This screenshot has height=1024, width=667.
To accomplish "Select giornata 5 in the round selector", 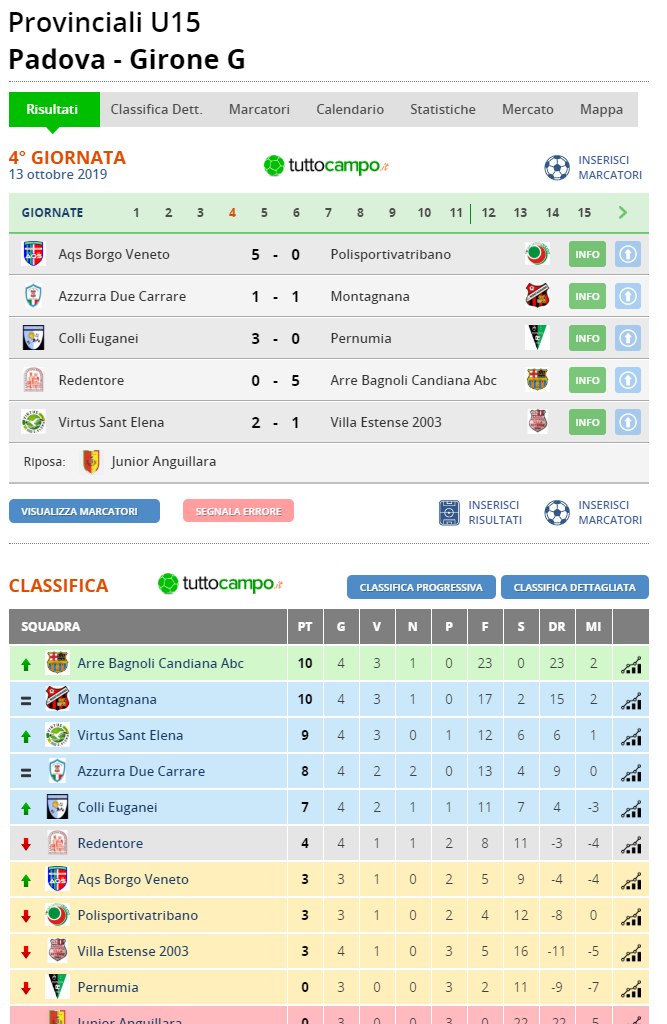I will pyautogui.click(x=264, y=213).
